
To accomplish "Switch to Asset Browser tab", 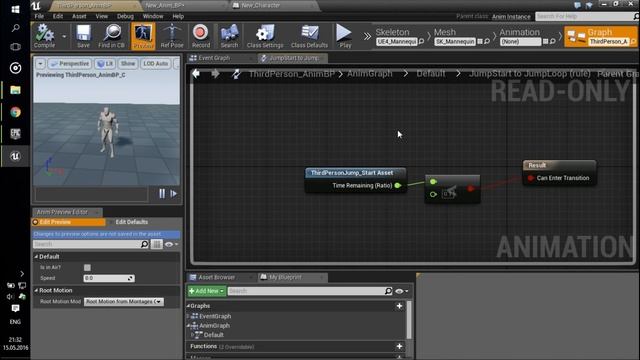I will coord(217,277).
